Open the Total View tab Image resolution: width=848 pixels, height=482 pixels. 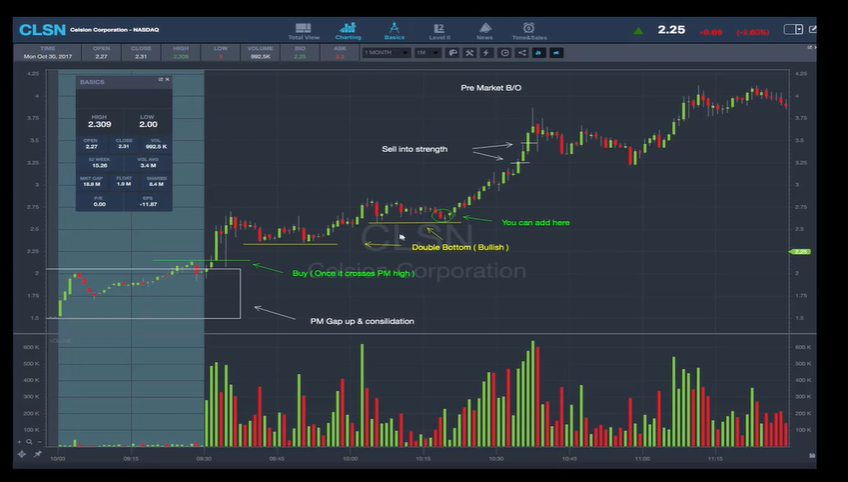pyautogui.click(x=303, y=31)
